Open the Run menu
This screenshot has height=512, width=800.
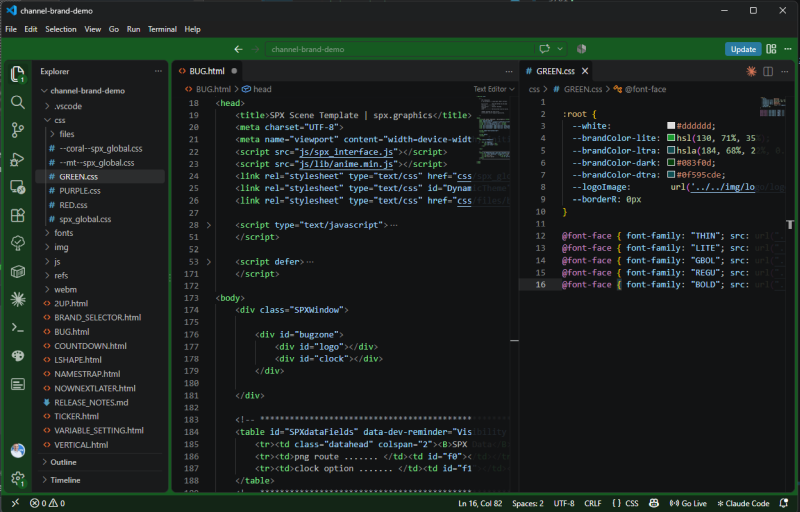point(133,29)
